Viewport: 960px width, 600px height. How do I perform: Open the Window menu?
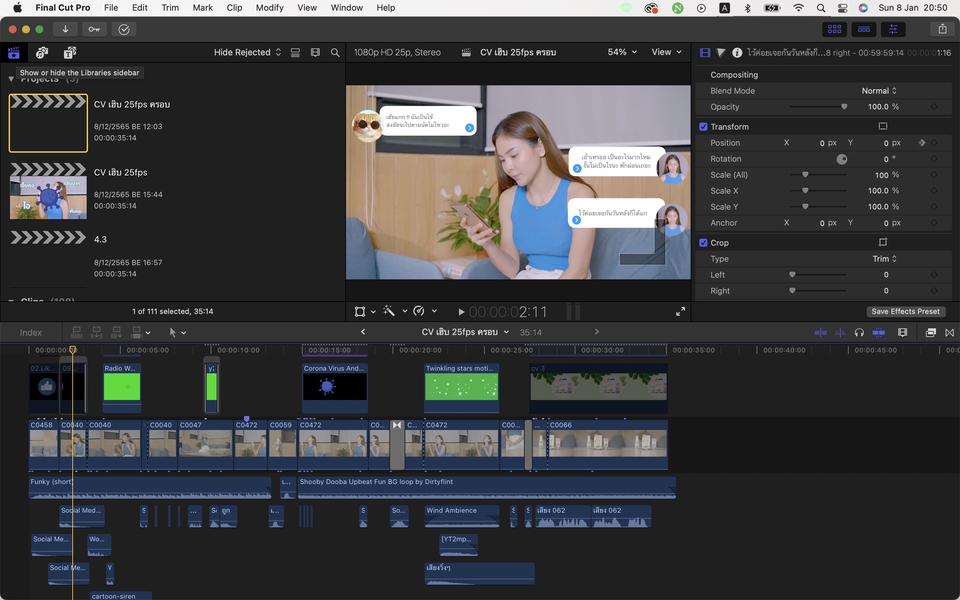pyautogui.click(x=347, y=7)
